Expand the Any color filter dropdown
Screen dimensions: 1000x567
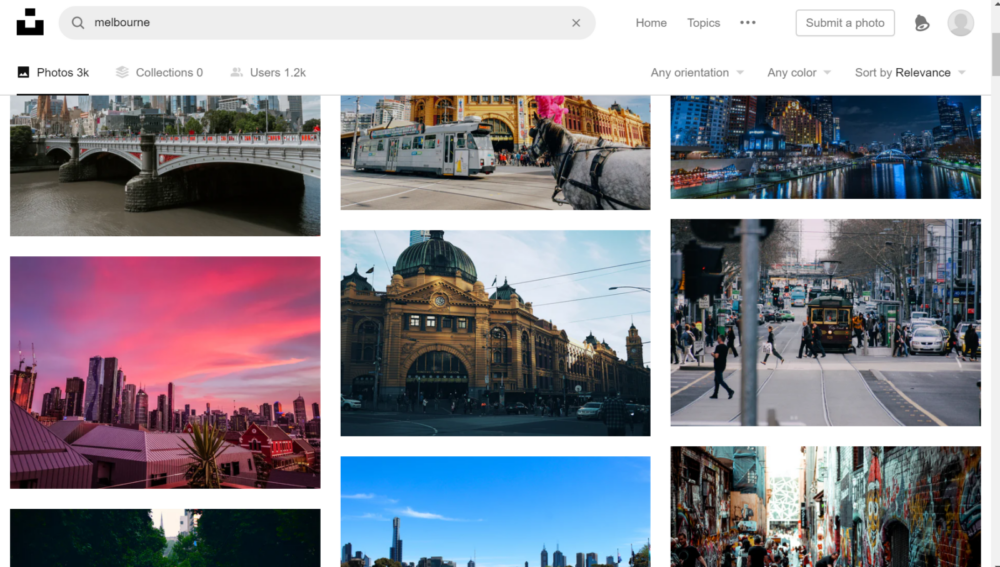[x=799, y=73]
